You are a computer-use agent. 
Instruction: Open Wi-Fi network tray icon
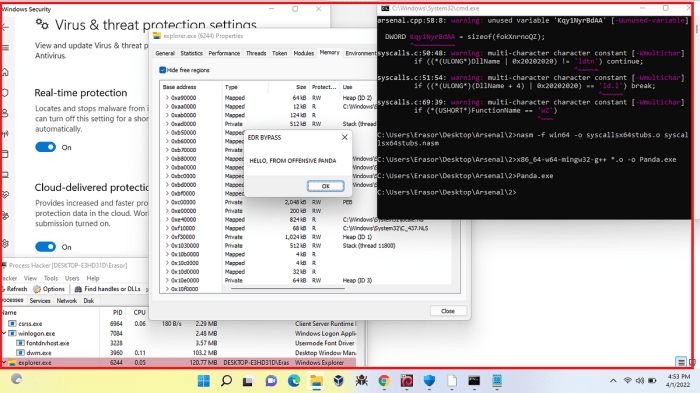point(627,380)
